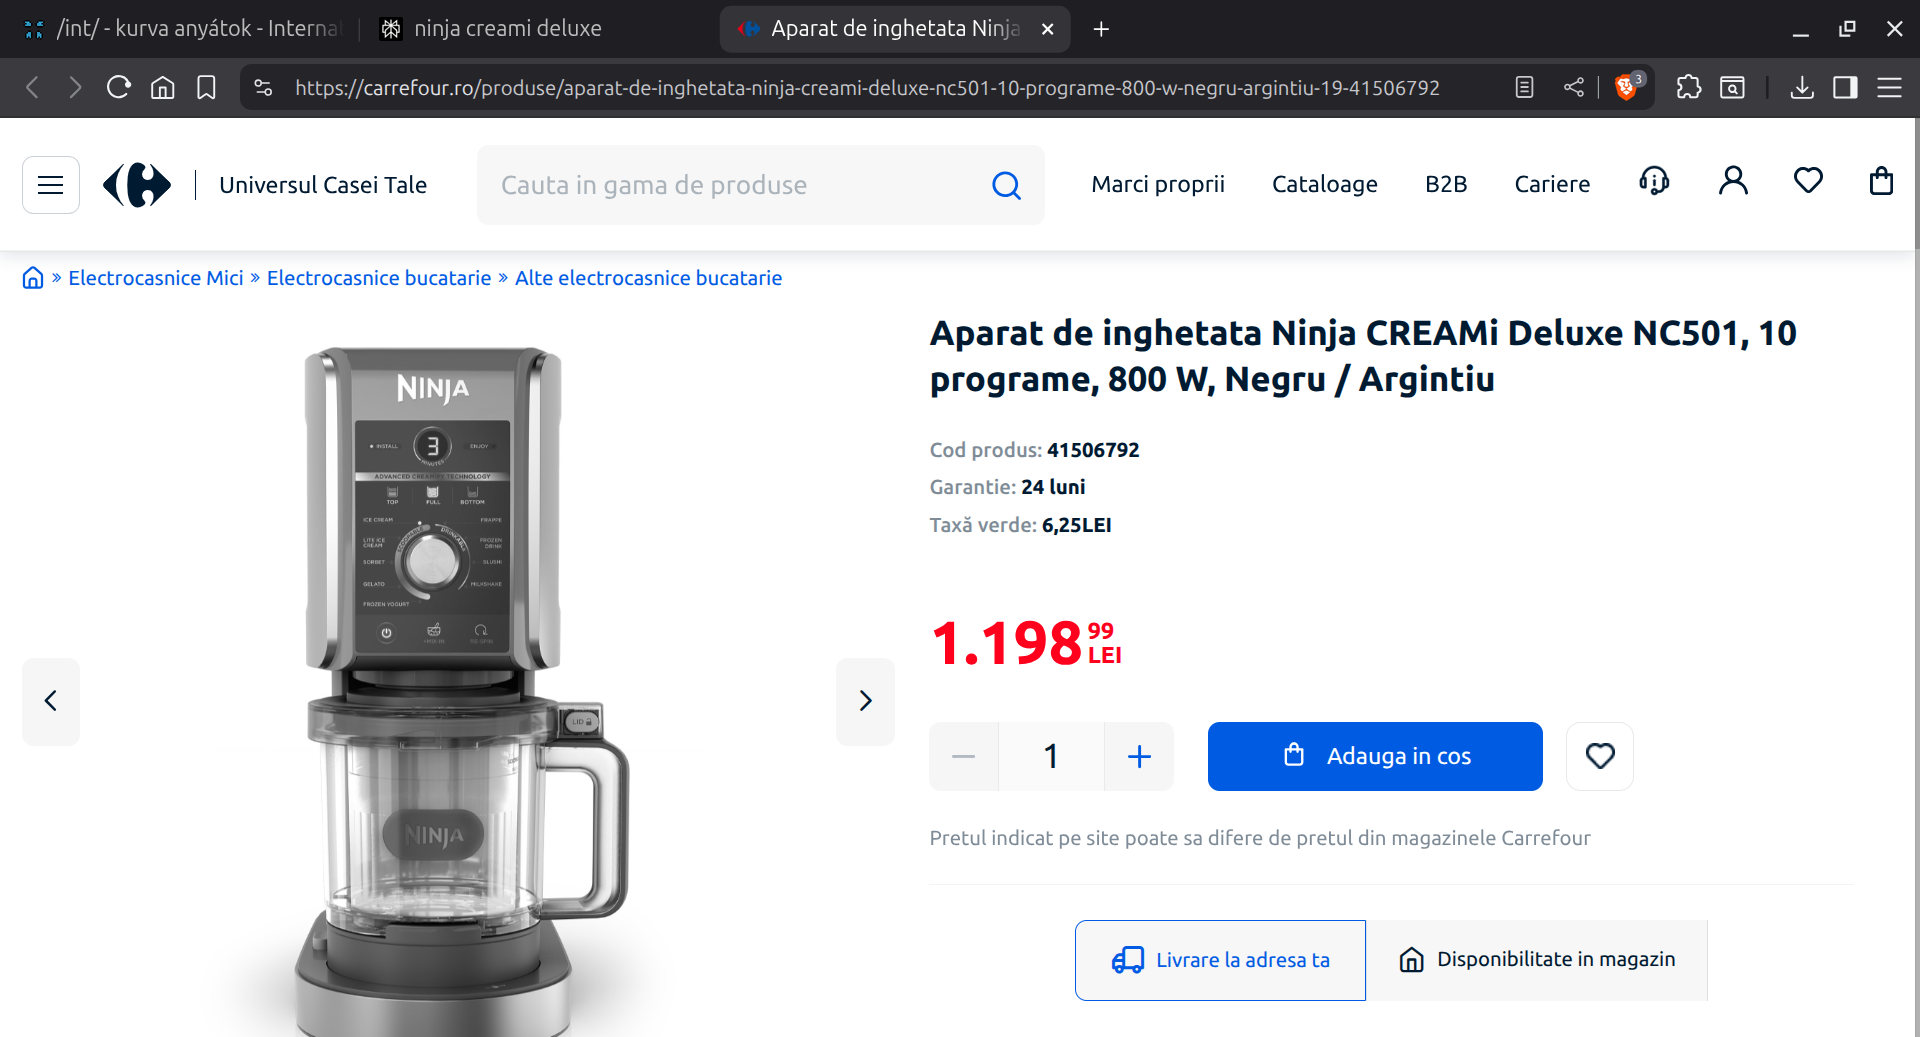The height and width of the screenshot is (1037, 1920).
Task: Go forward in browser history
Action: click(x=75, y=88)
